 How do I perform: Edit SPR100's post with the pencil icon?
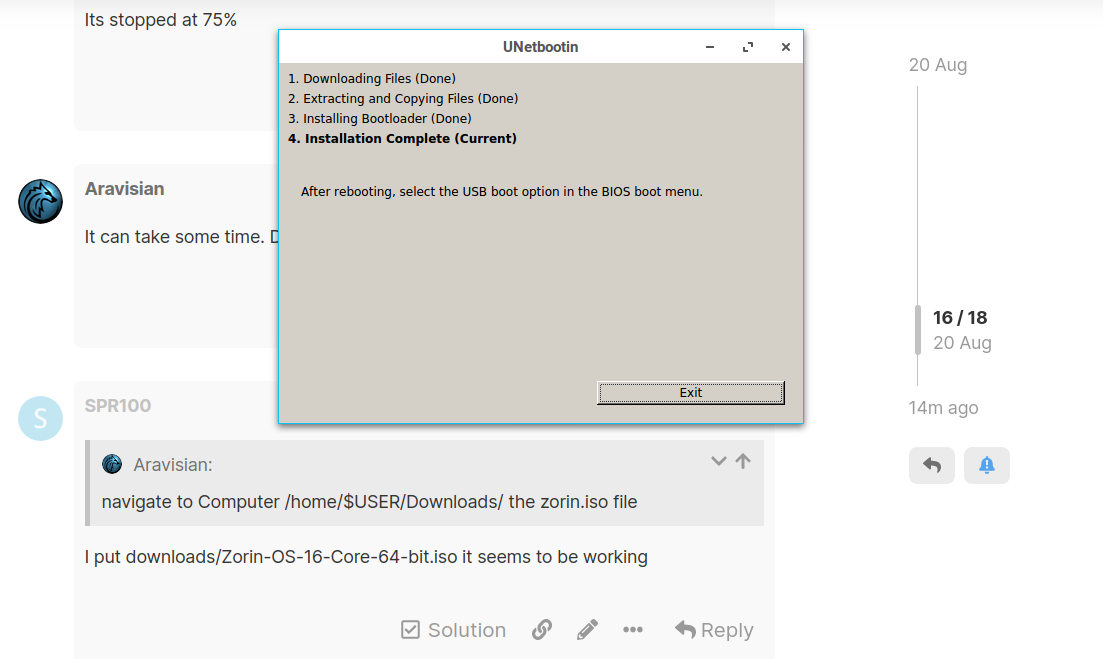pyautogui.click(x=587, y=629)
